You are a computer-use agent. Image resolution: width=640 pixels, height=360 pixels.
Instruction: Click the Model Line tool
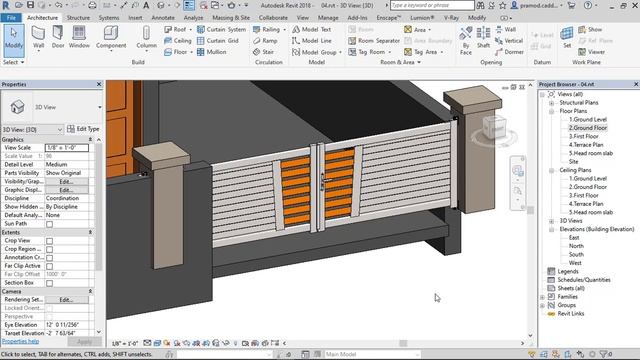pos(311,40)
